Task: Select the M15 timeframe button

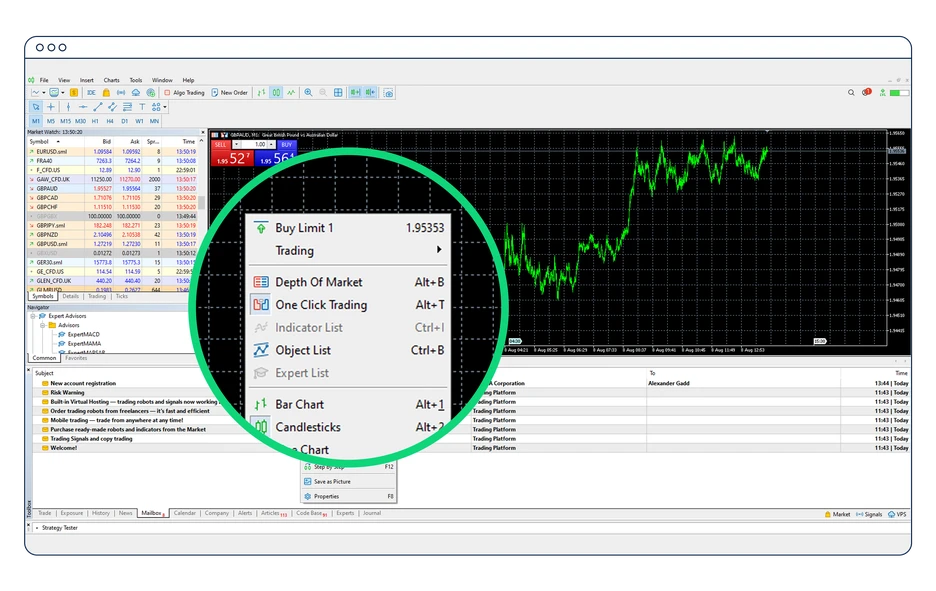Action: point(66,121)
